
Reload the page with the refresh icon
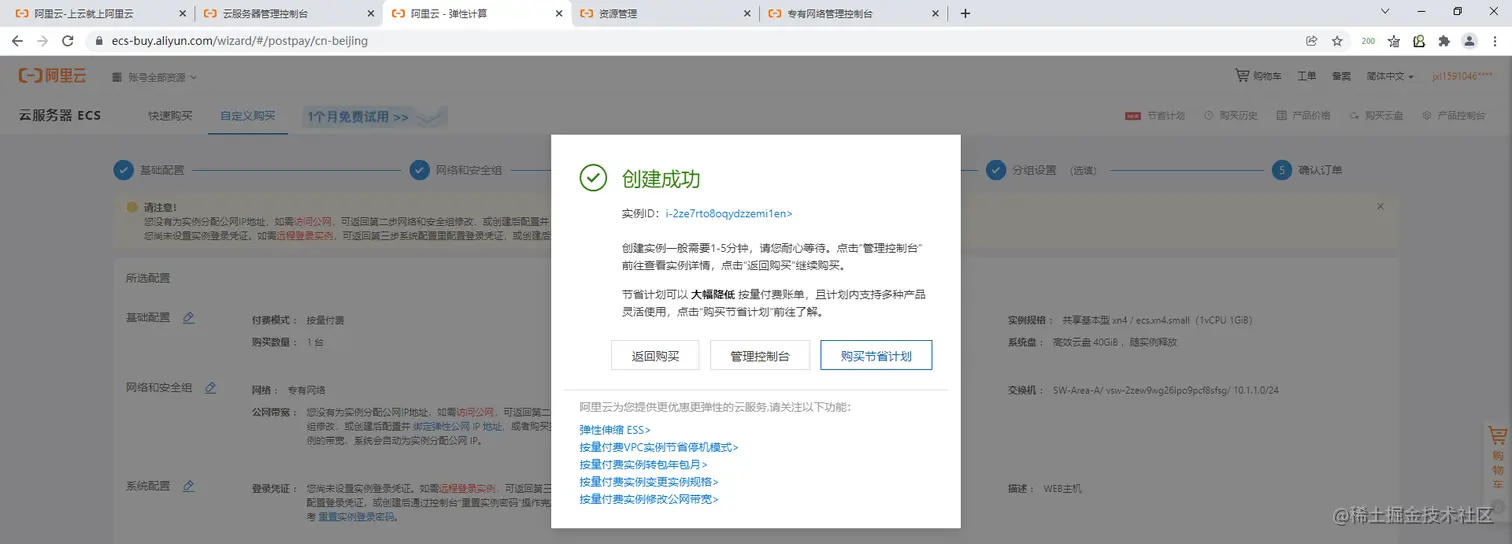[x=68, y=41]
